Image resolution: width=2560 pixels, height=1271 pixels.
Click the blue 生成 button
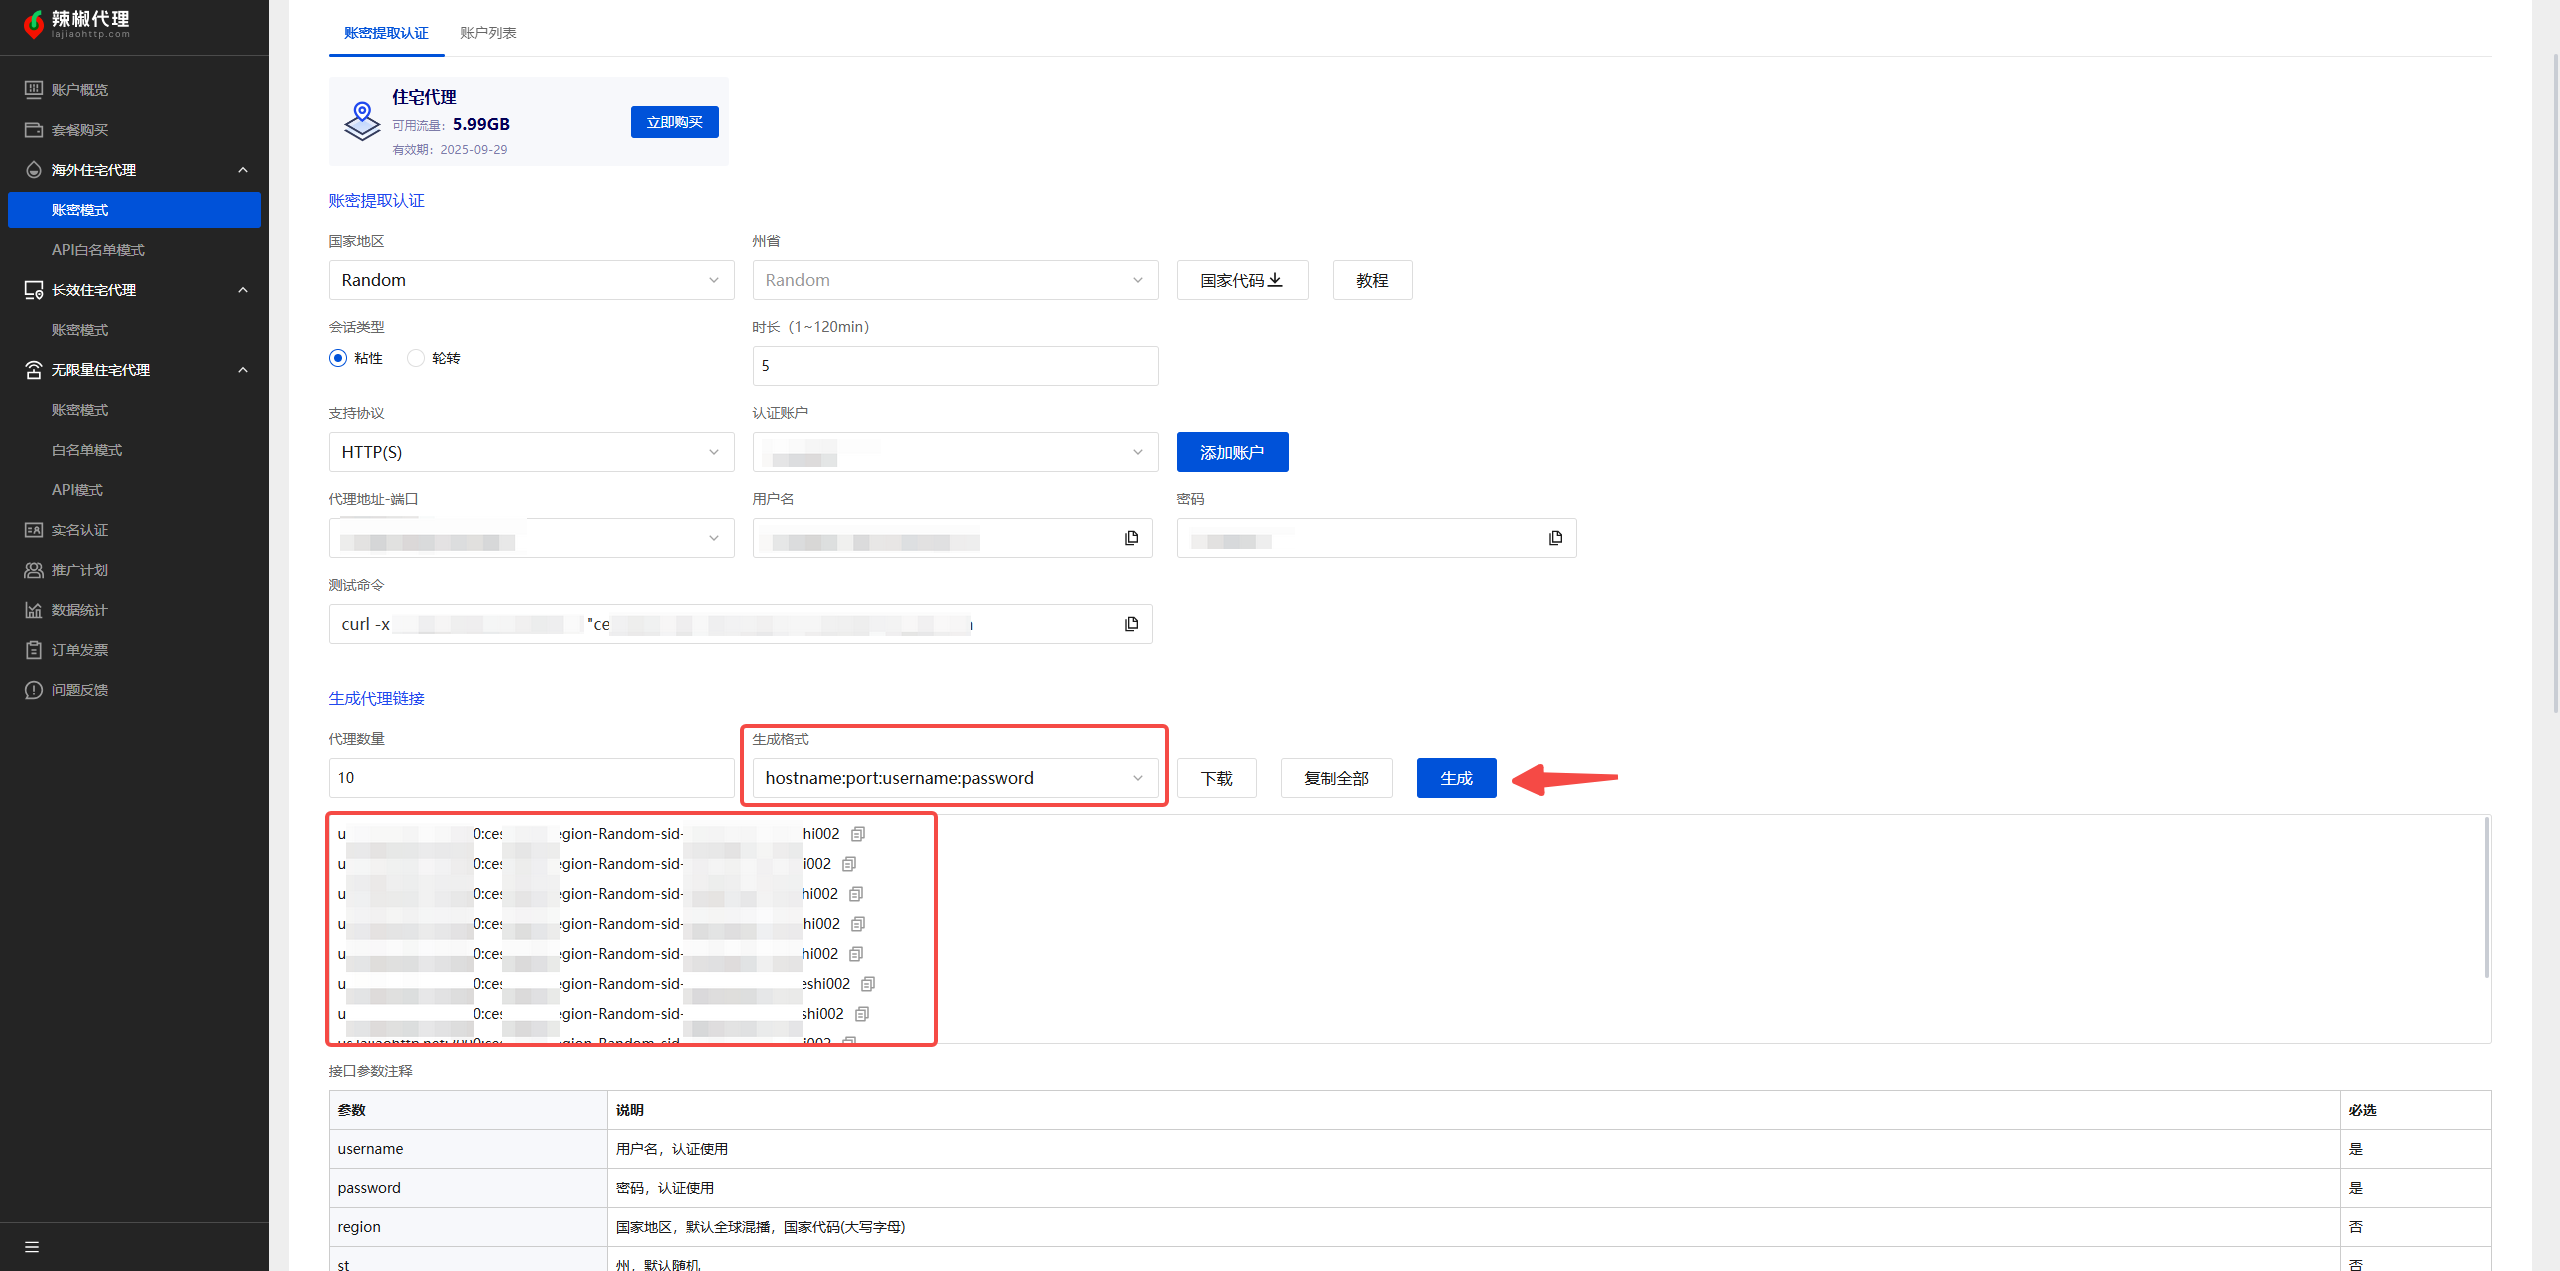(1456, 778)
